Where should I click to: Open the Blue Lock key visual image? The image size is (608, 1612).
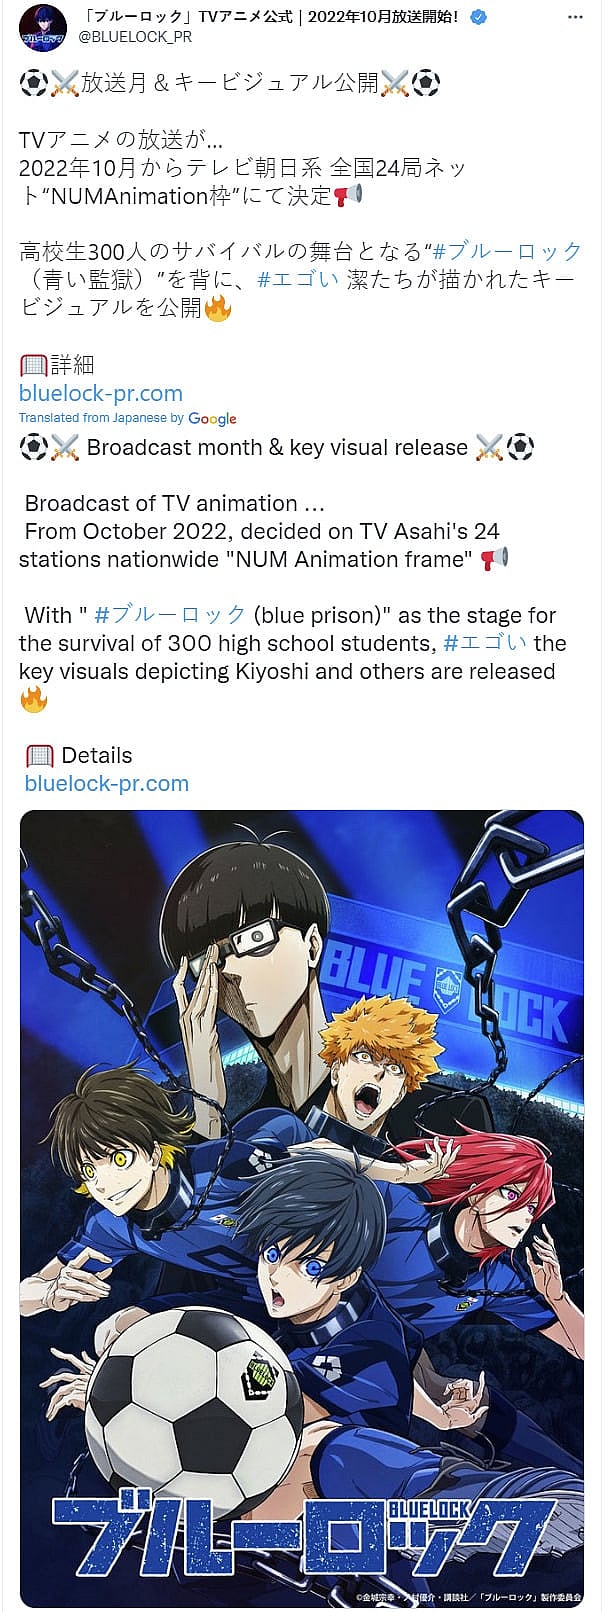point(302,1208)
